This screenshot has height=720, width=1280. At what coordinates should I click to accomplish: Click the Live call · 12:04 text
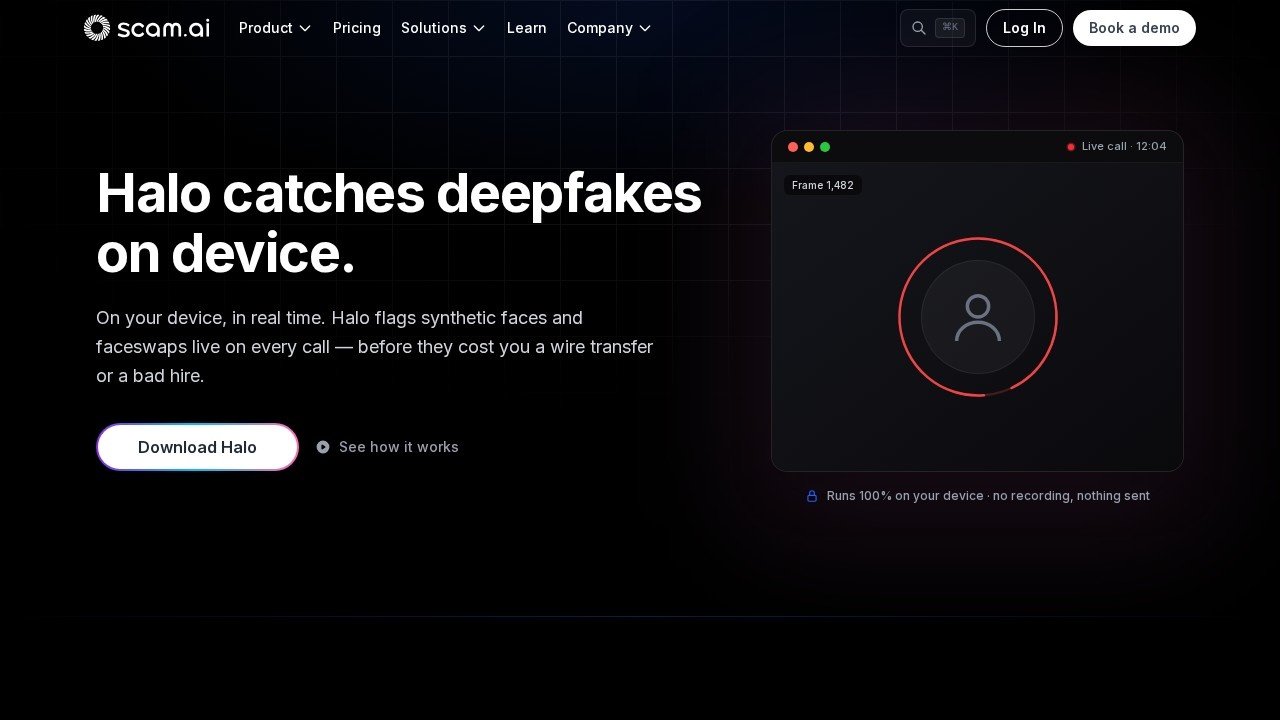1124,147
